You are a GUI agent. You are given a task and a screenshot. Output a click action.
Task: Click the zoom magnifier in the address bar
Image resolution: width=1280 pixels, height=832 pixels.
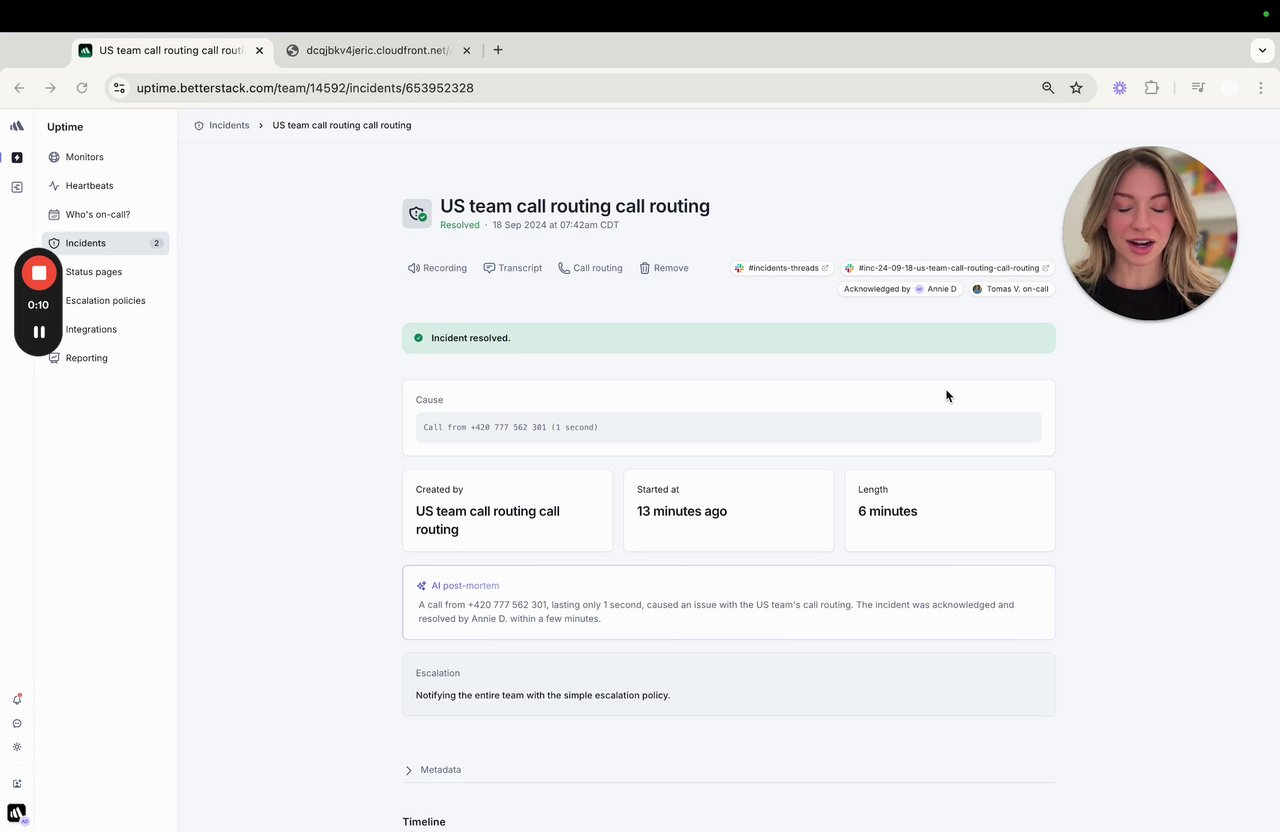pos(1048,88)
